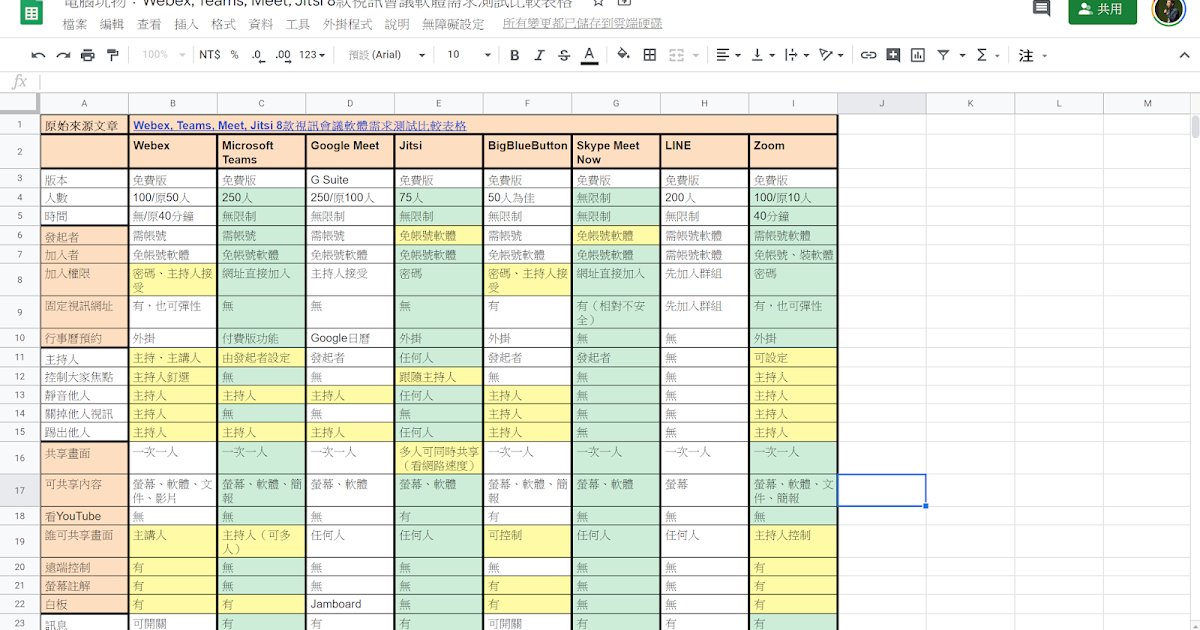This screenshot has height=630, width=1200.
Task: Open the 說明 menu
Action: point(397,24)
